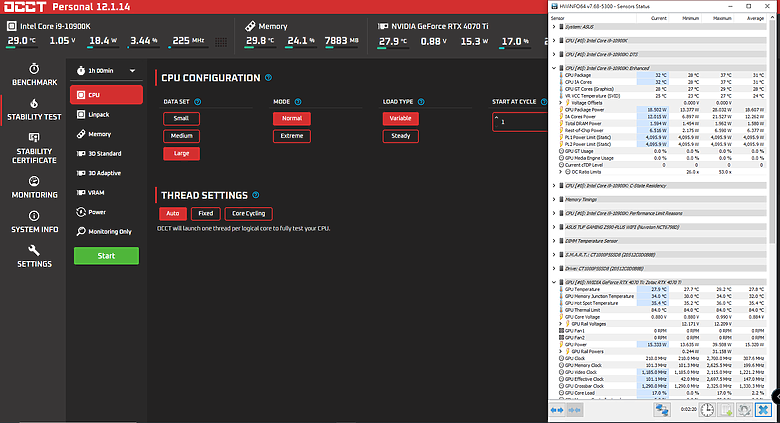This screenshot has height=423, width=780.
Task: Open the System Info section
Action: 34,222
